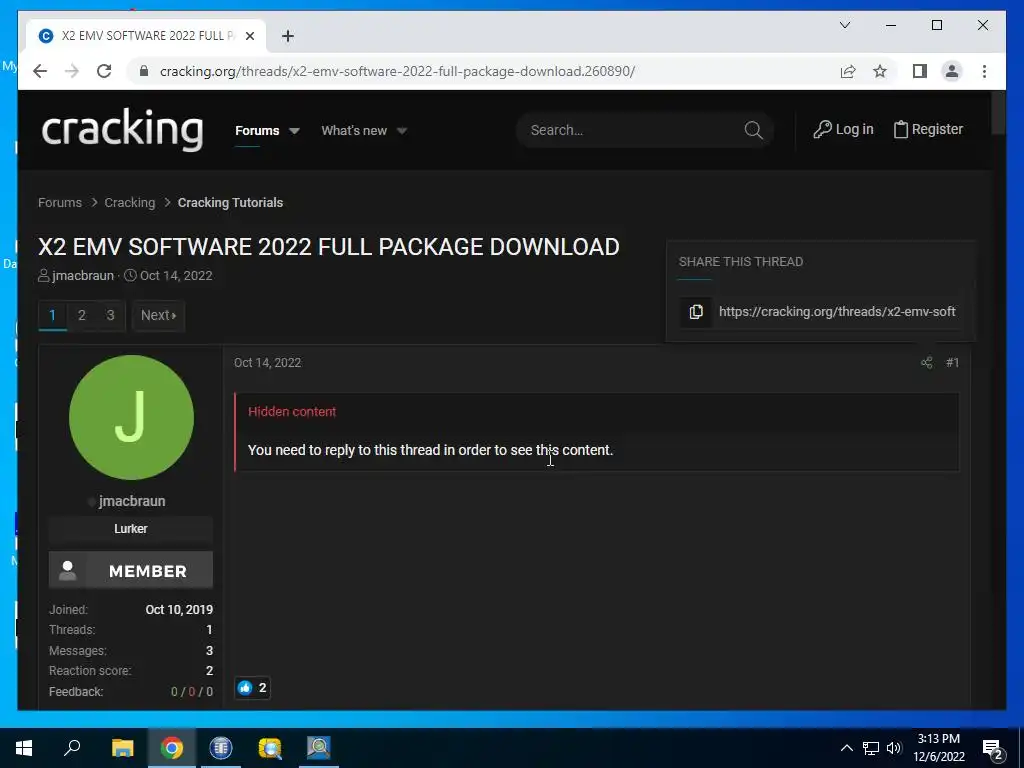Click the Hidden content heading
The height and width of the screenshot is (768, 1024).
coord(292,411)
